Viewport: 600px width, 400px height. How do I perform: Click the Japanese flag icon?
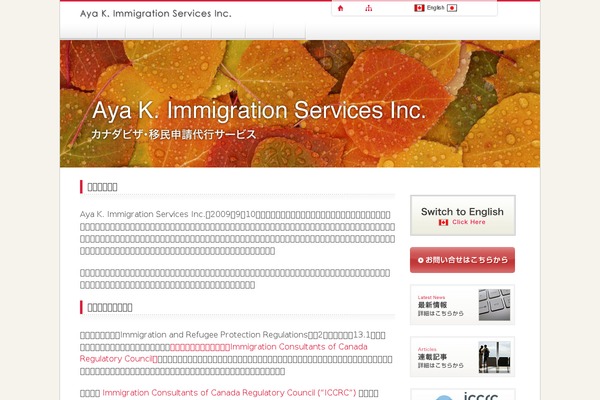(452, 8)
